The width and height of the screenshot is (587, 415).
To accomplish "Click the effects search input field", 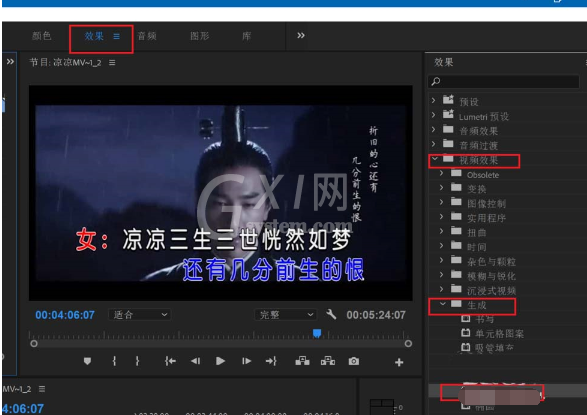I will [x=504, y=81].
